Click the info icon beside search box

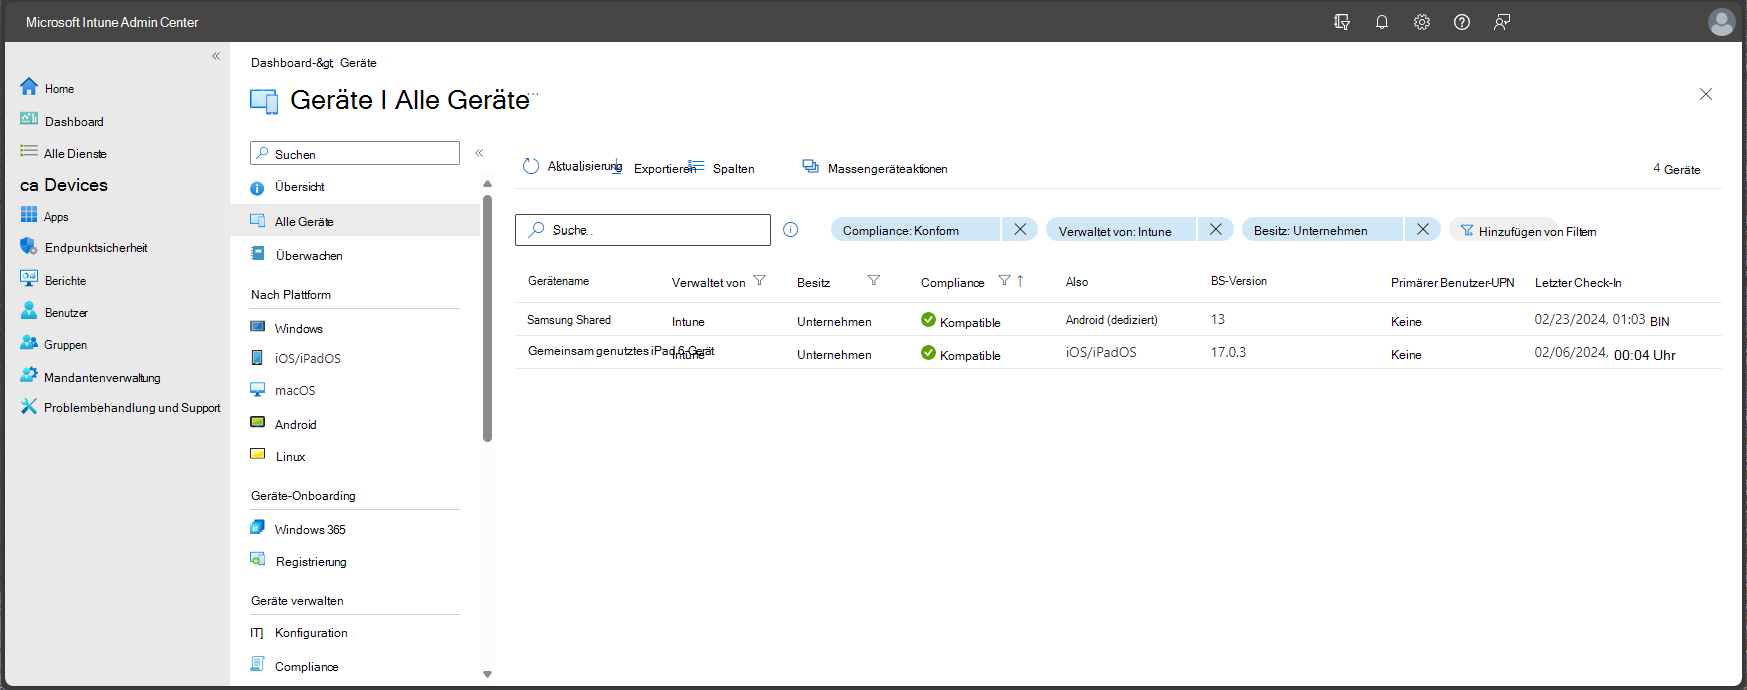pyautogui.click(x=790, y=230)
